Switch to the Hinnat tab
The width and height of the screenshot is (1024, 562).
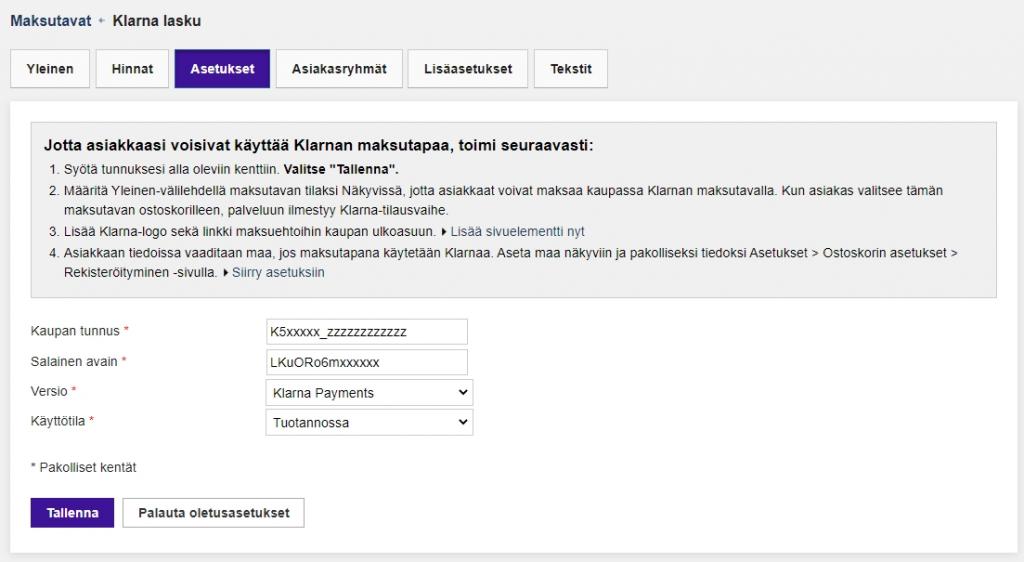tap(132, 69)
